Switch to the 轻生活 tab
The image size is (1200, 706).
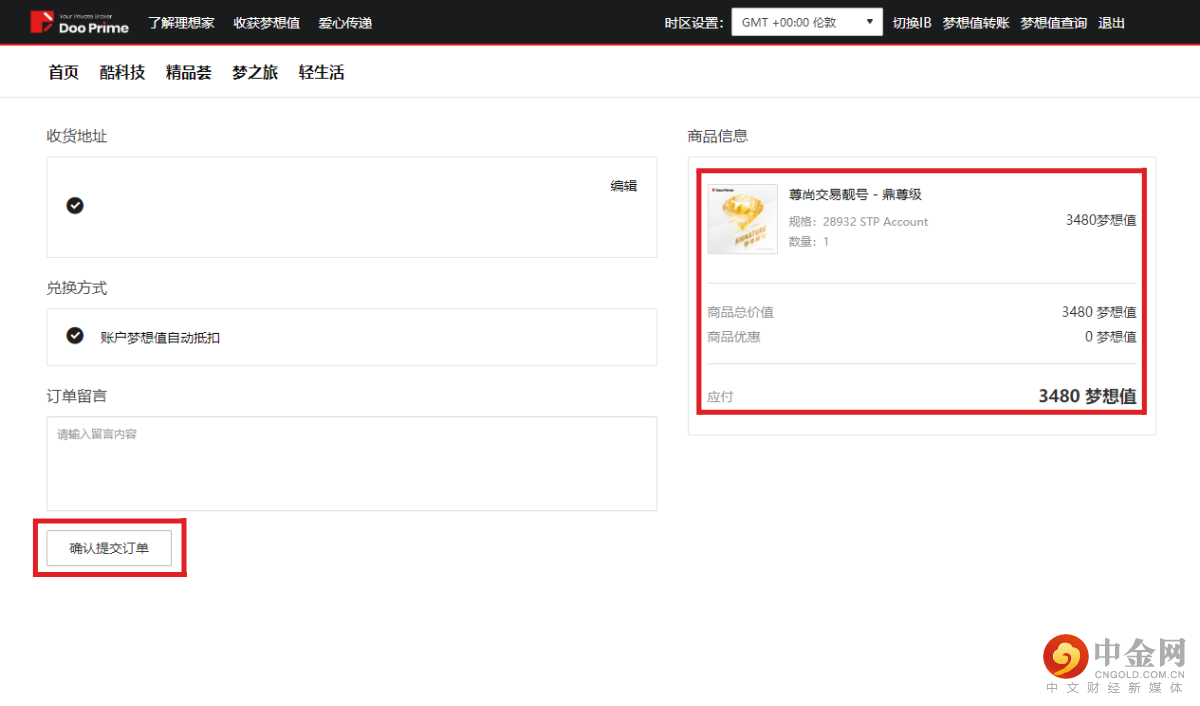(321, 72)
